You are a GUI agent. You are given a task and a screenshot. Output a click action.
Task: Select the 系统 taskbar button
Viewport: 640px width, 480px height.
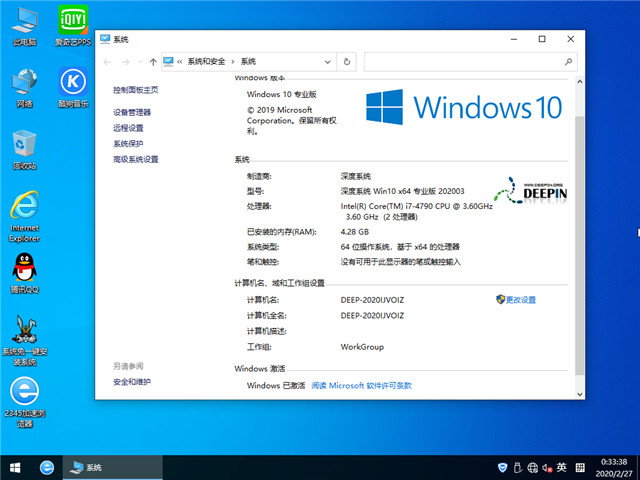(113, 468)
